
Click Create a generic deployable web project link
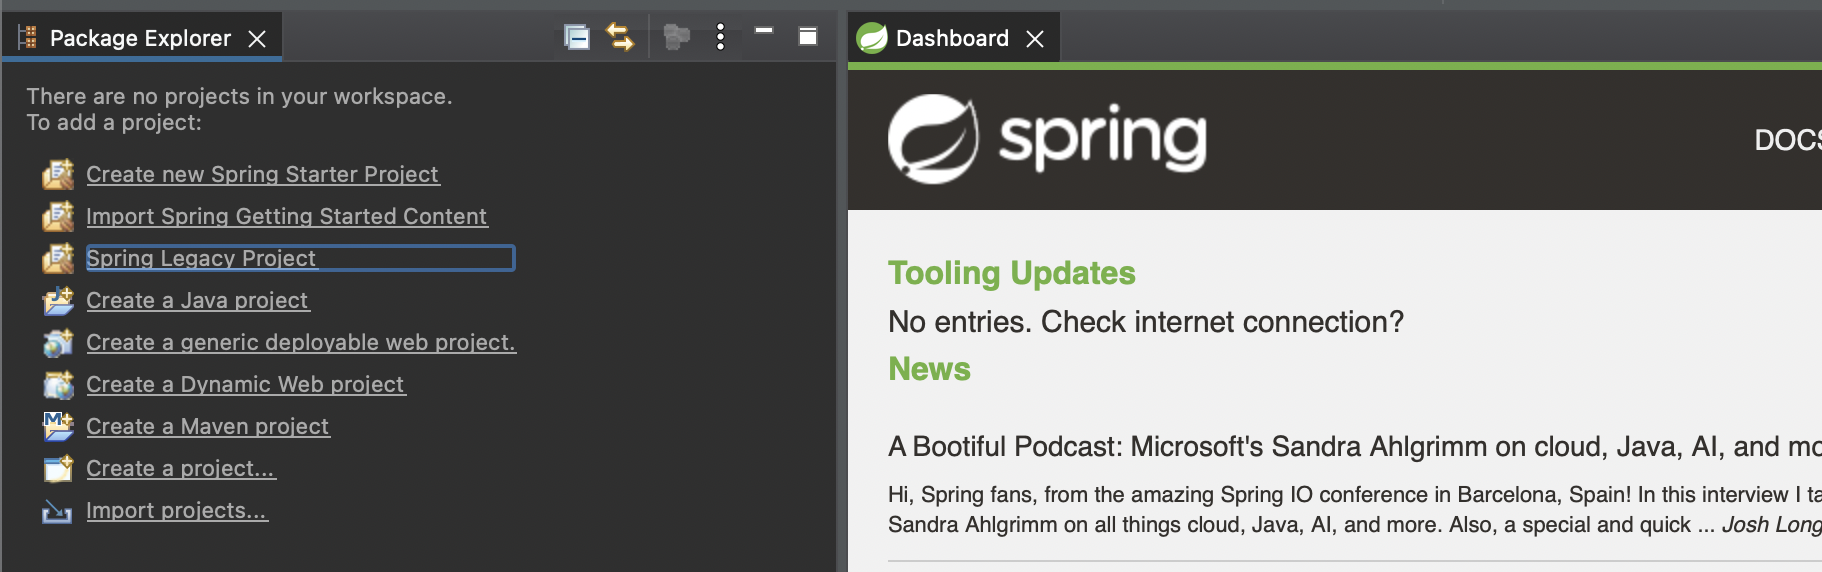(x=301, y=342)
